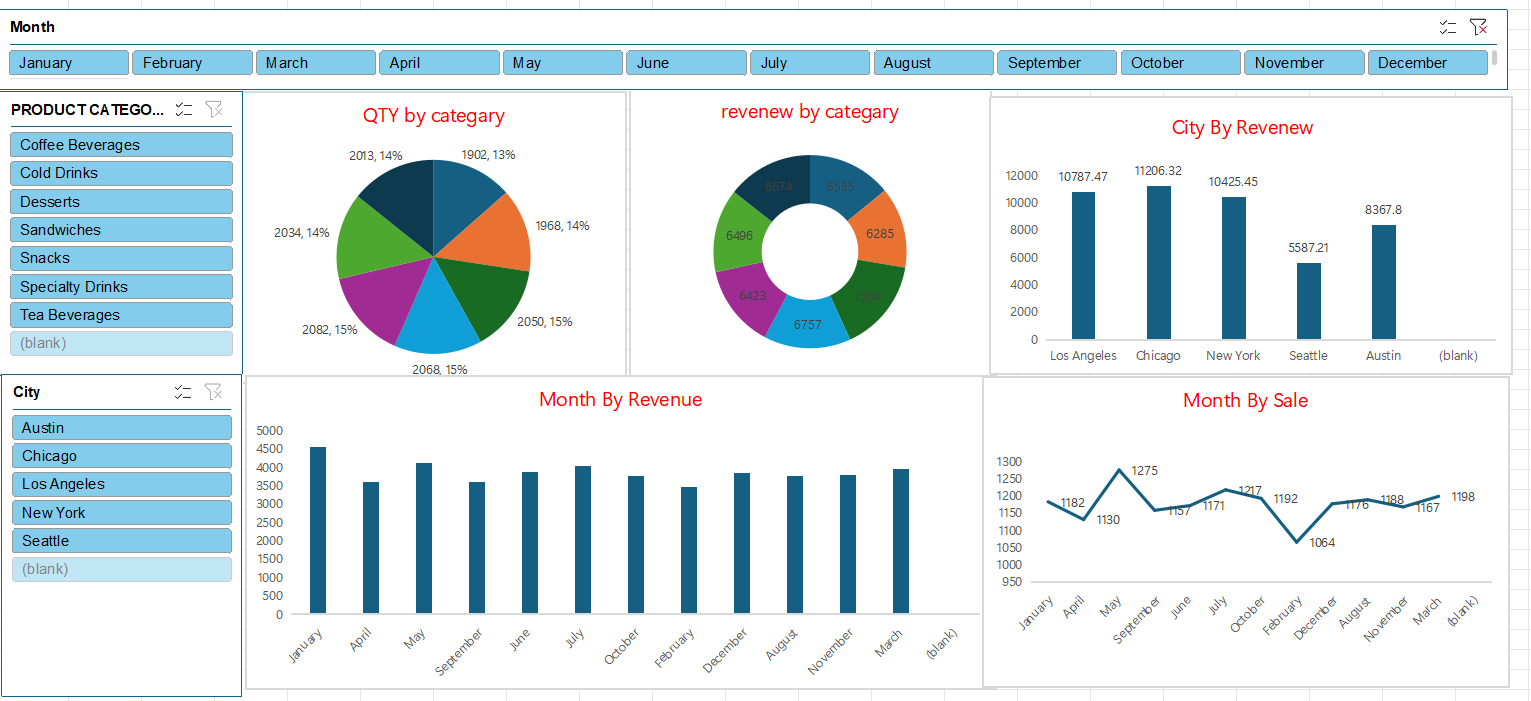Select the Cold Drinks category
Image resolution: width=1531 pixels, height=701 pixels.
point(121,173)
